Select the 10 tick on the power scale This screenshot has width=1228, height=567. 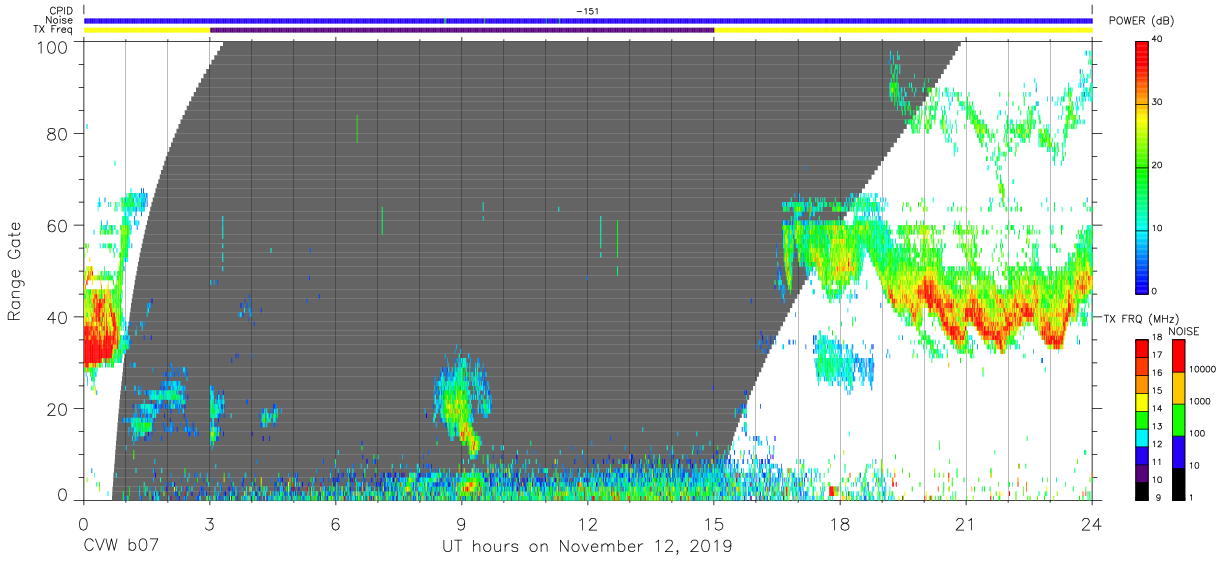1159,228
